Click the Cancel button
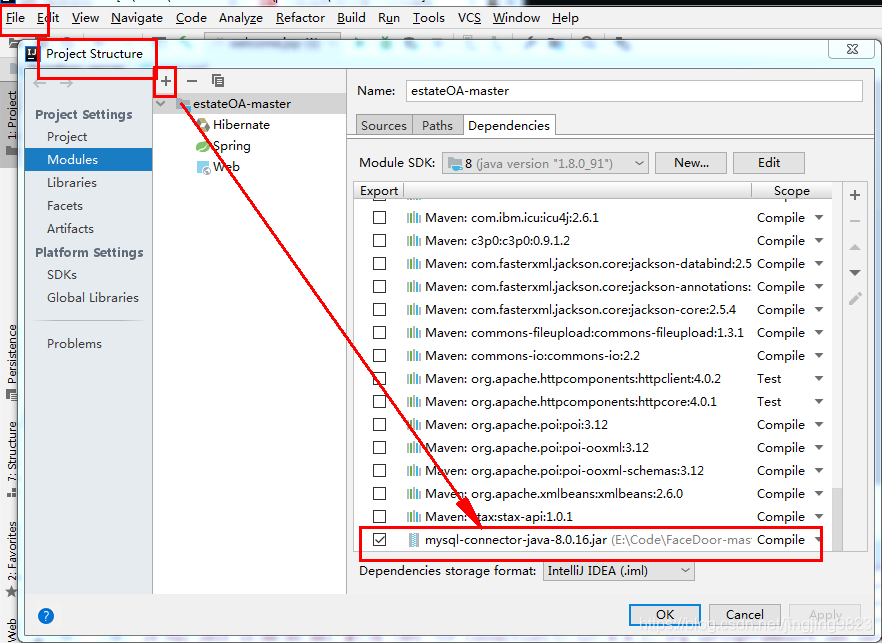This screenshot has width=882, height=643. [745, 615]
